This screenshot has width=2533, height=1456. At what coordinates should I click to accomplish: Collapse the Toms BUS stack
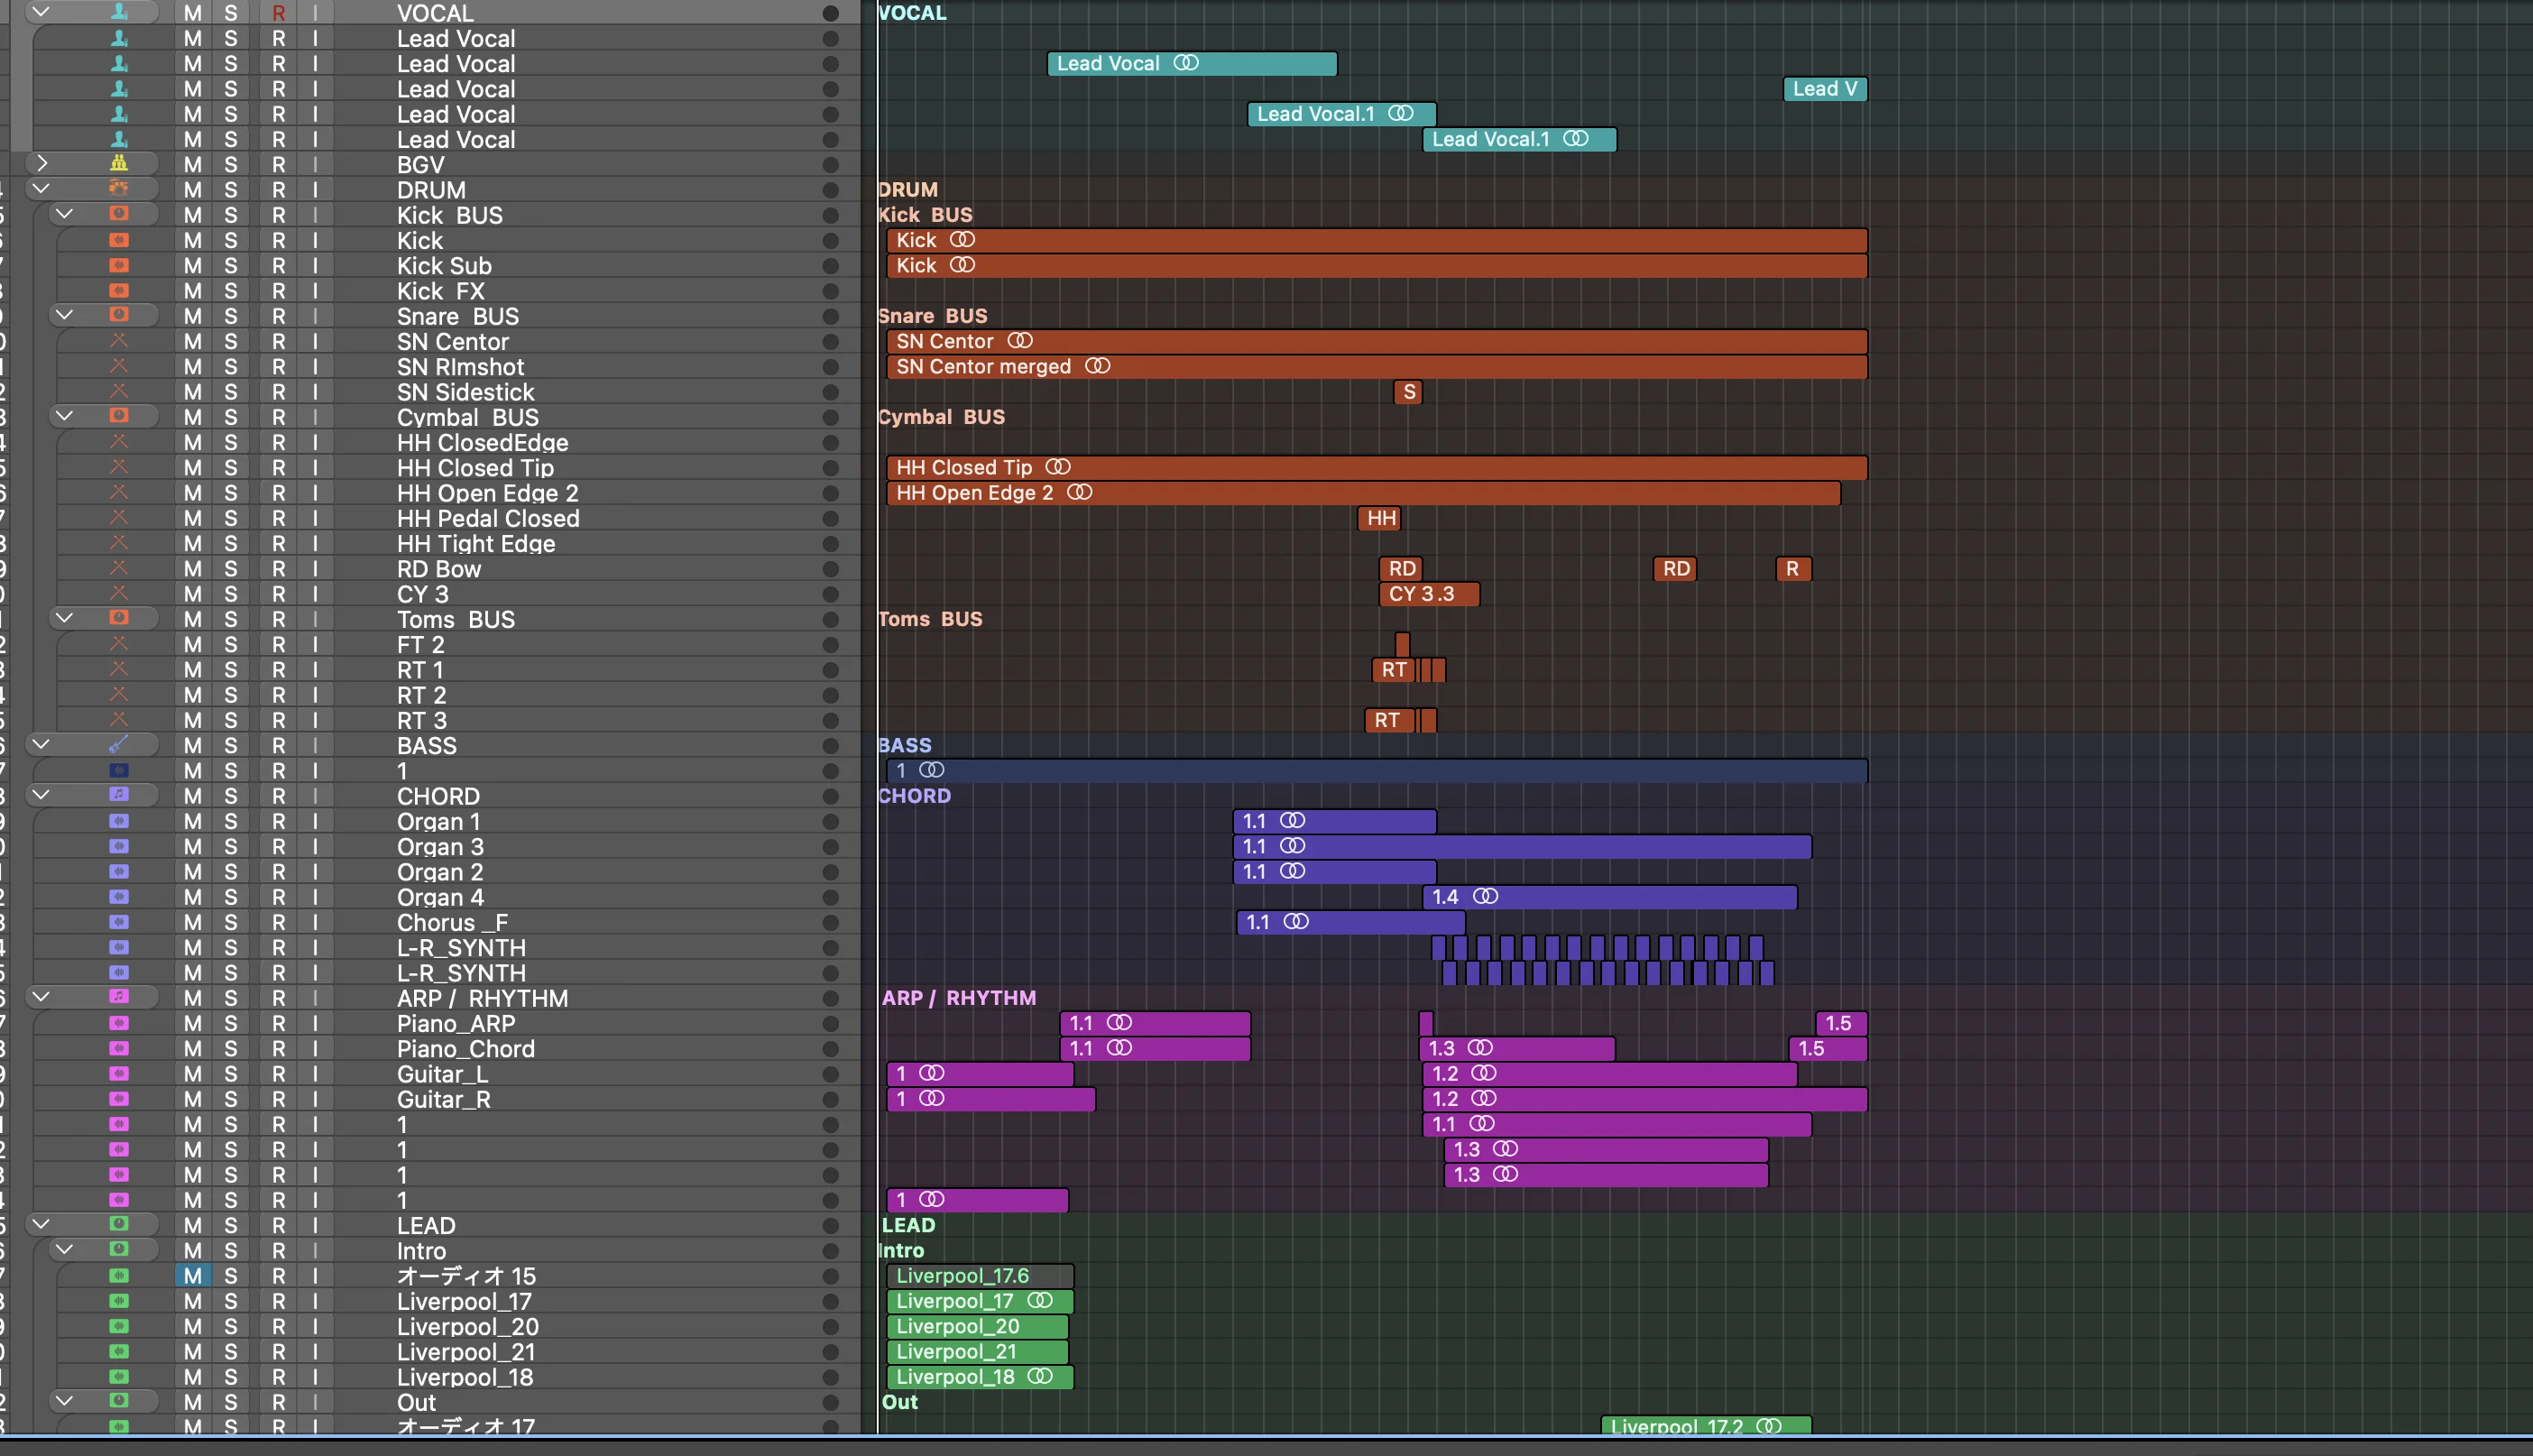64,618
